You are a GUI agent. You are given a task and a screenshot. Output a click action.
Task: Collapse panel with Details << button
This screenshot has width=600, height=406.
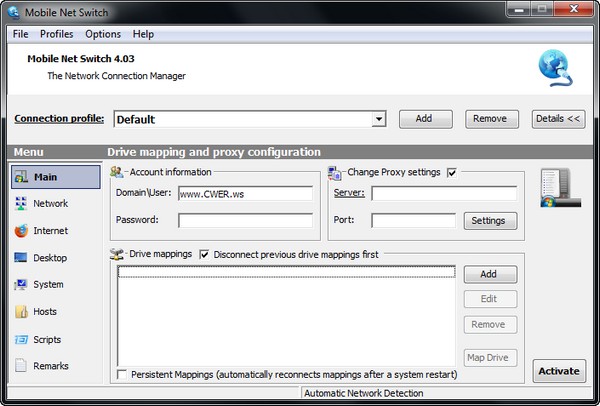click(x=558, y=119)
